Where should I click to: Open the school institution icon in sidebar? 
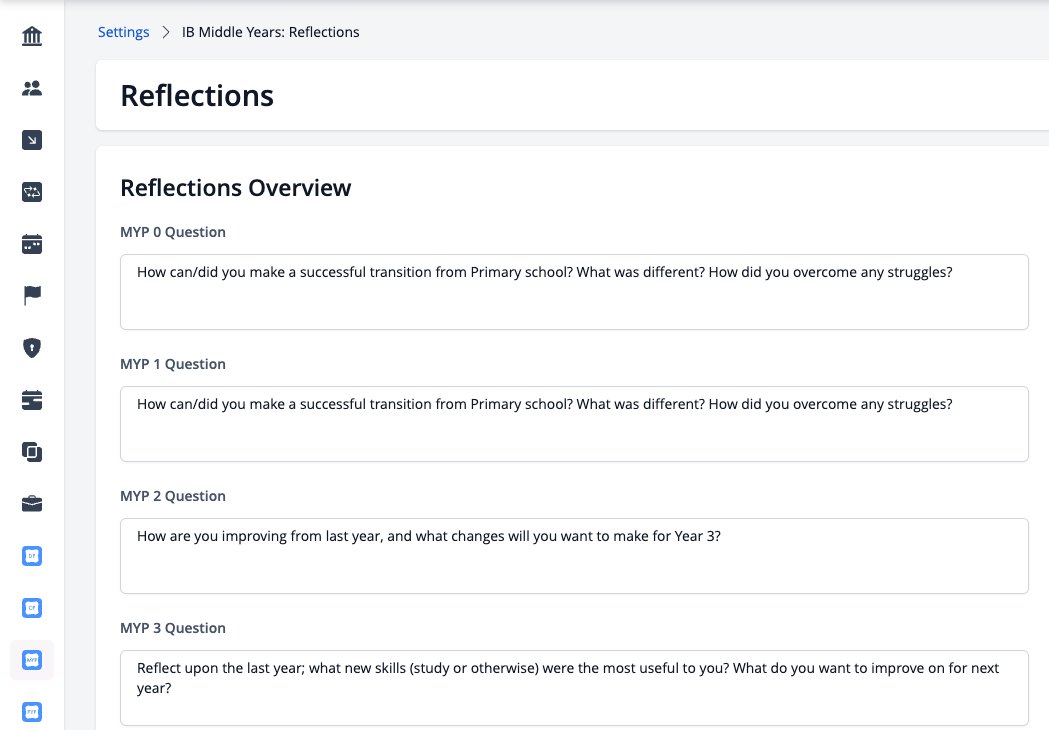31,35
